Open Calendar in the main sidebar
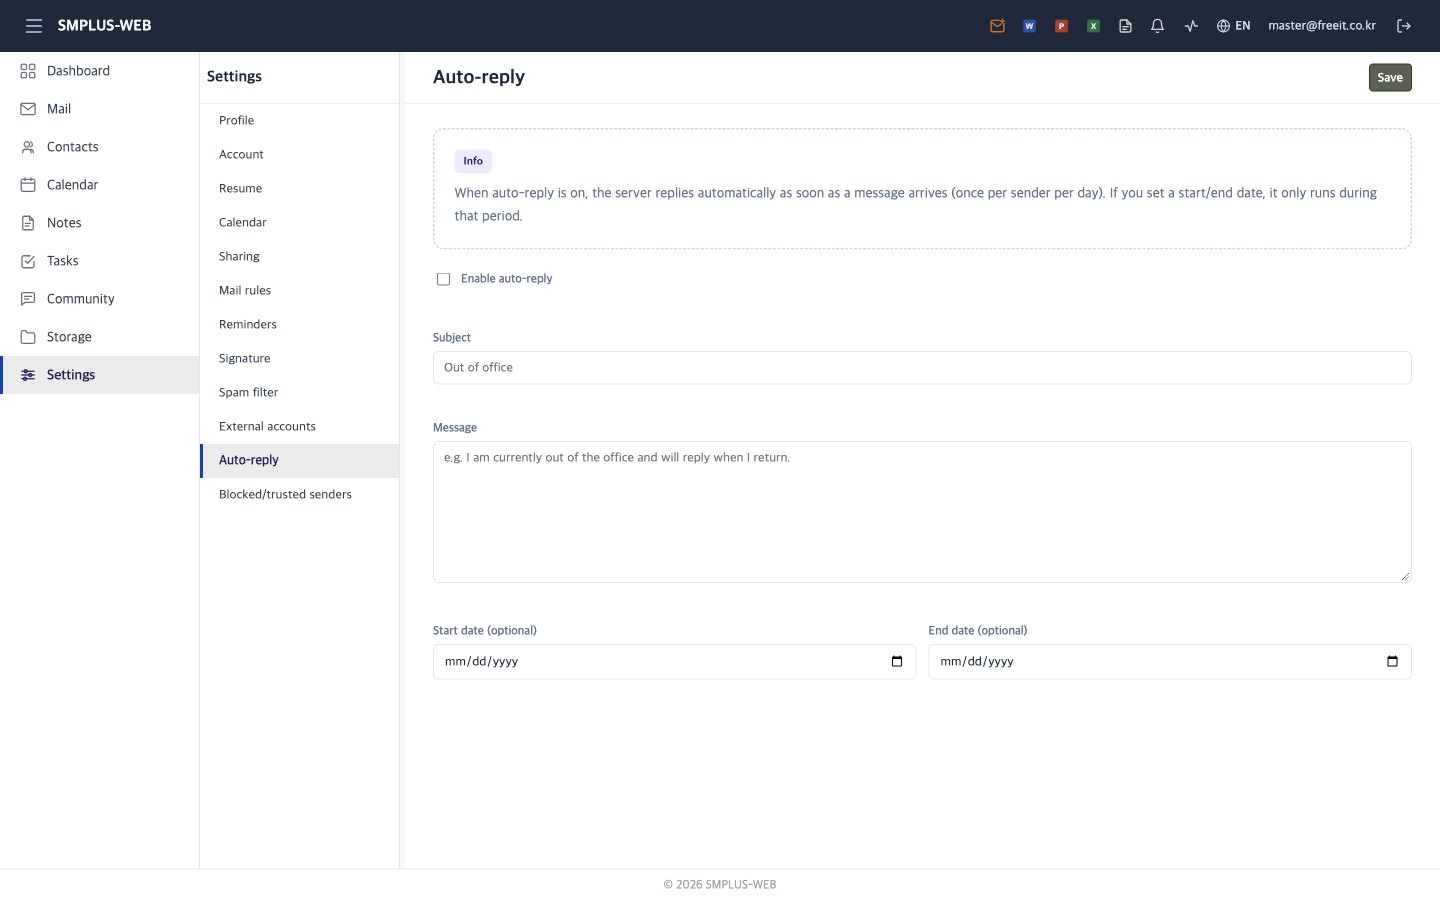This screenshot has height=900, width=1440. tap(100, 185)
